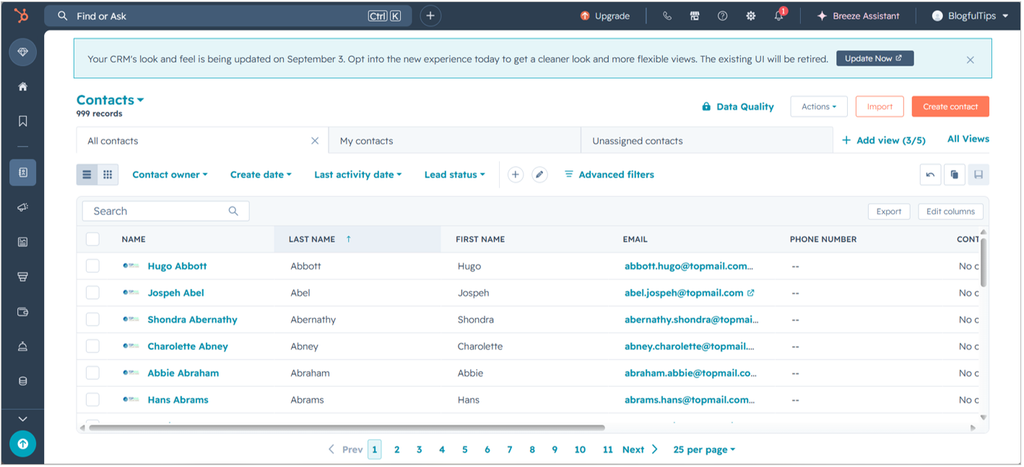Image resolution: width=1024 pixels, height=467 pixels.
Task: Click the vertical table scrollbar
Action: (984, 261)
